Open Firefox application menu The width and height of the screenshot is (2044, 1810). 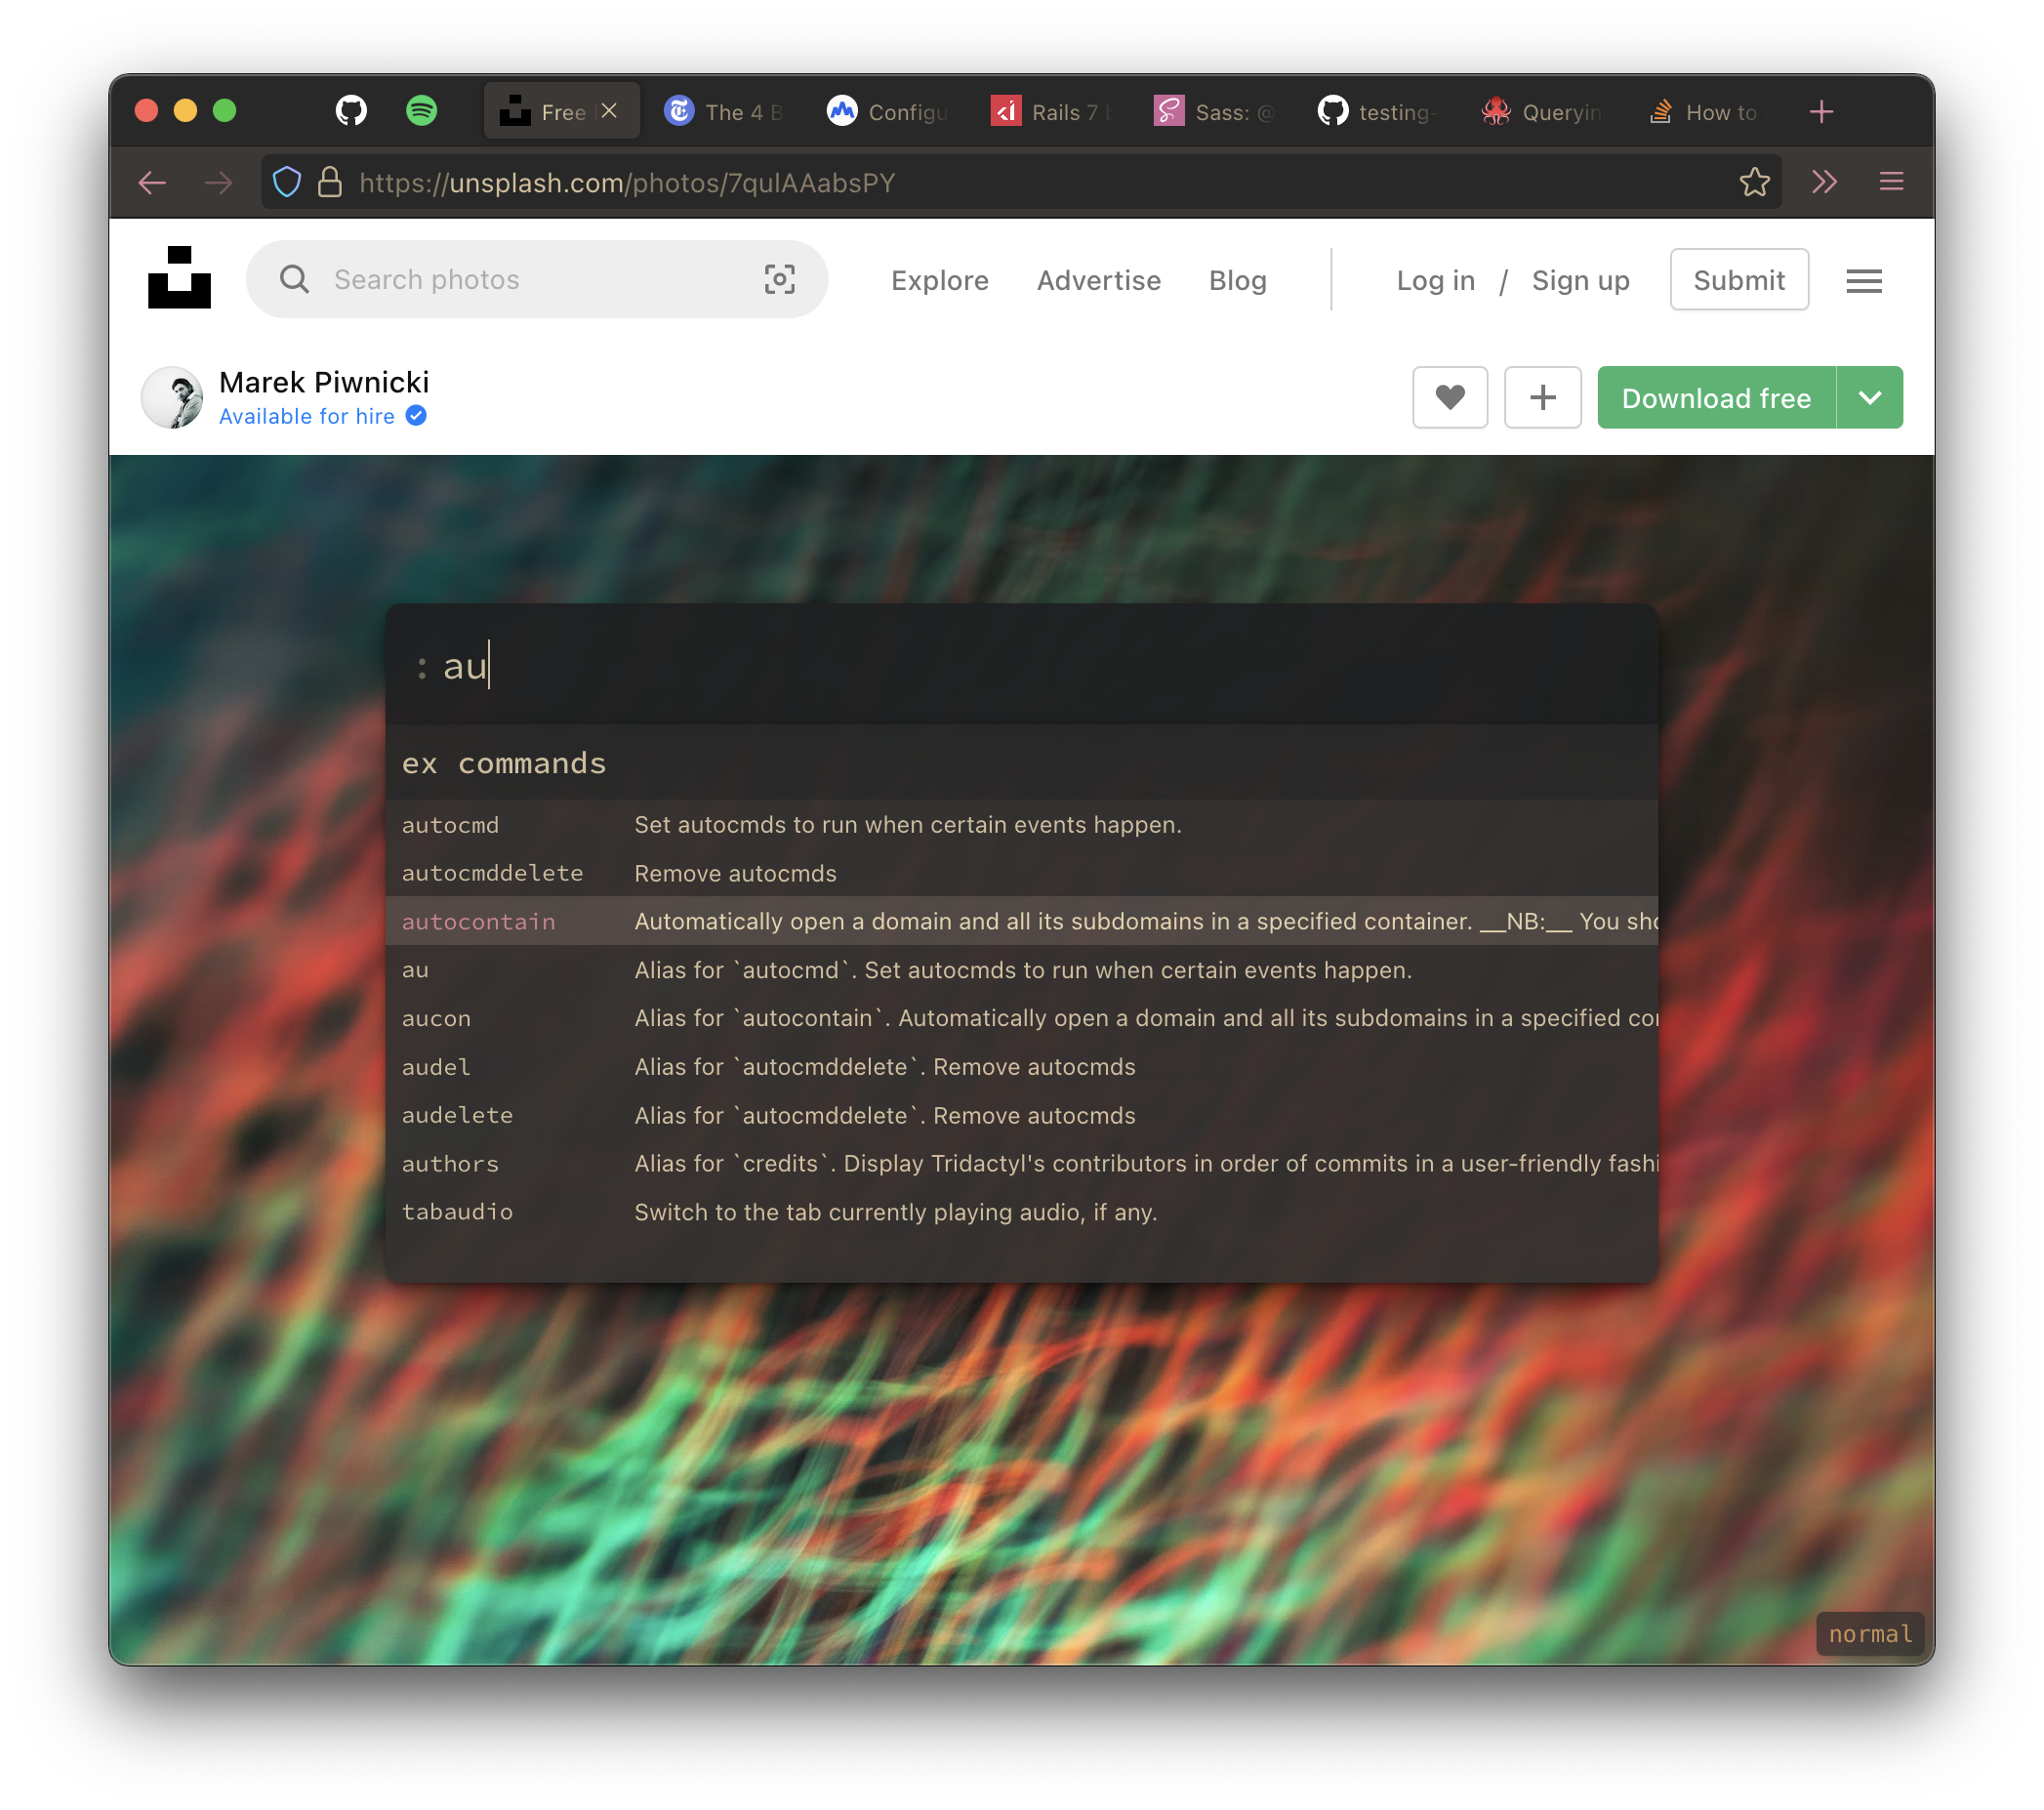(1890, 182)
